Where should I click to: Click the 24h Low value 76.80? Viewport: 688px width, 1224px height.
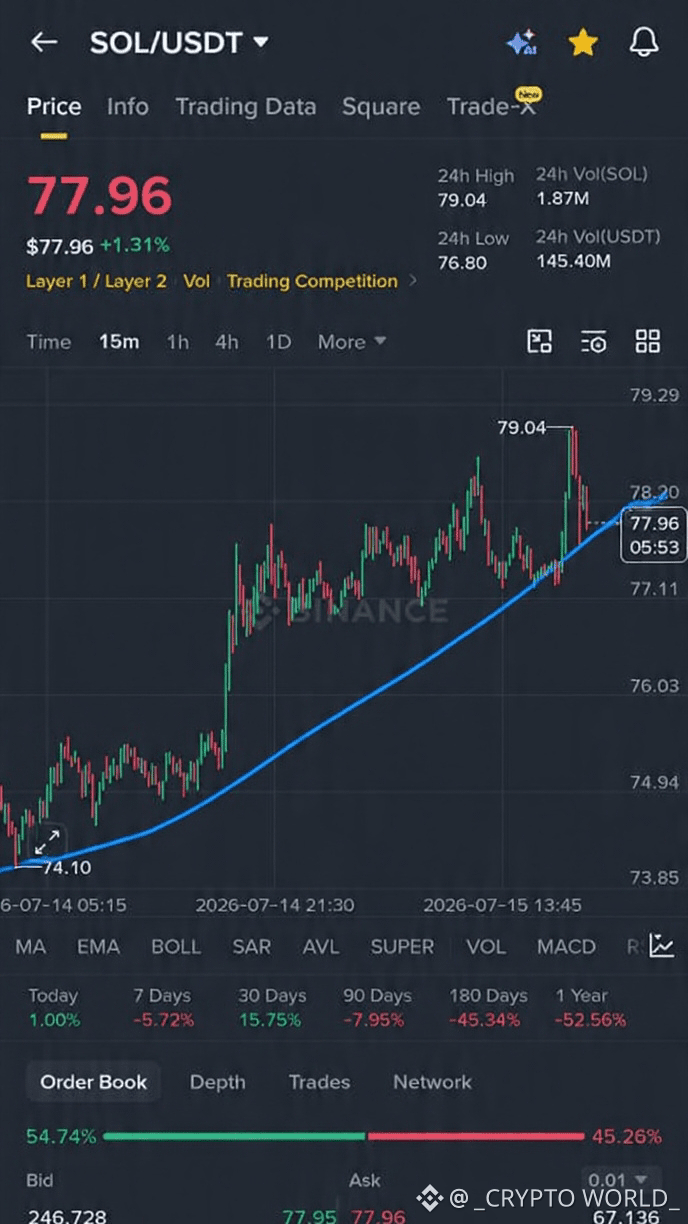pyautogui.click(x=462, y=262)
